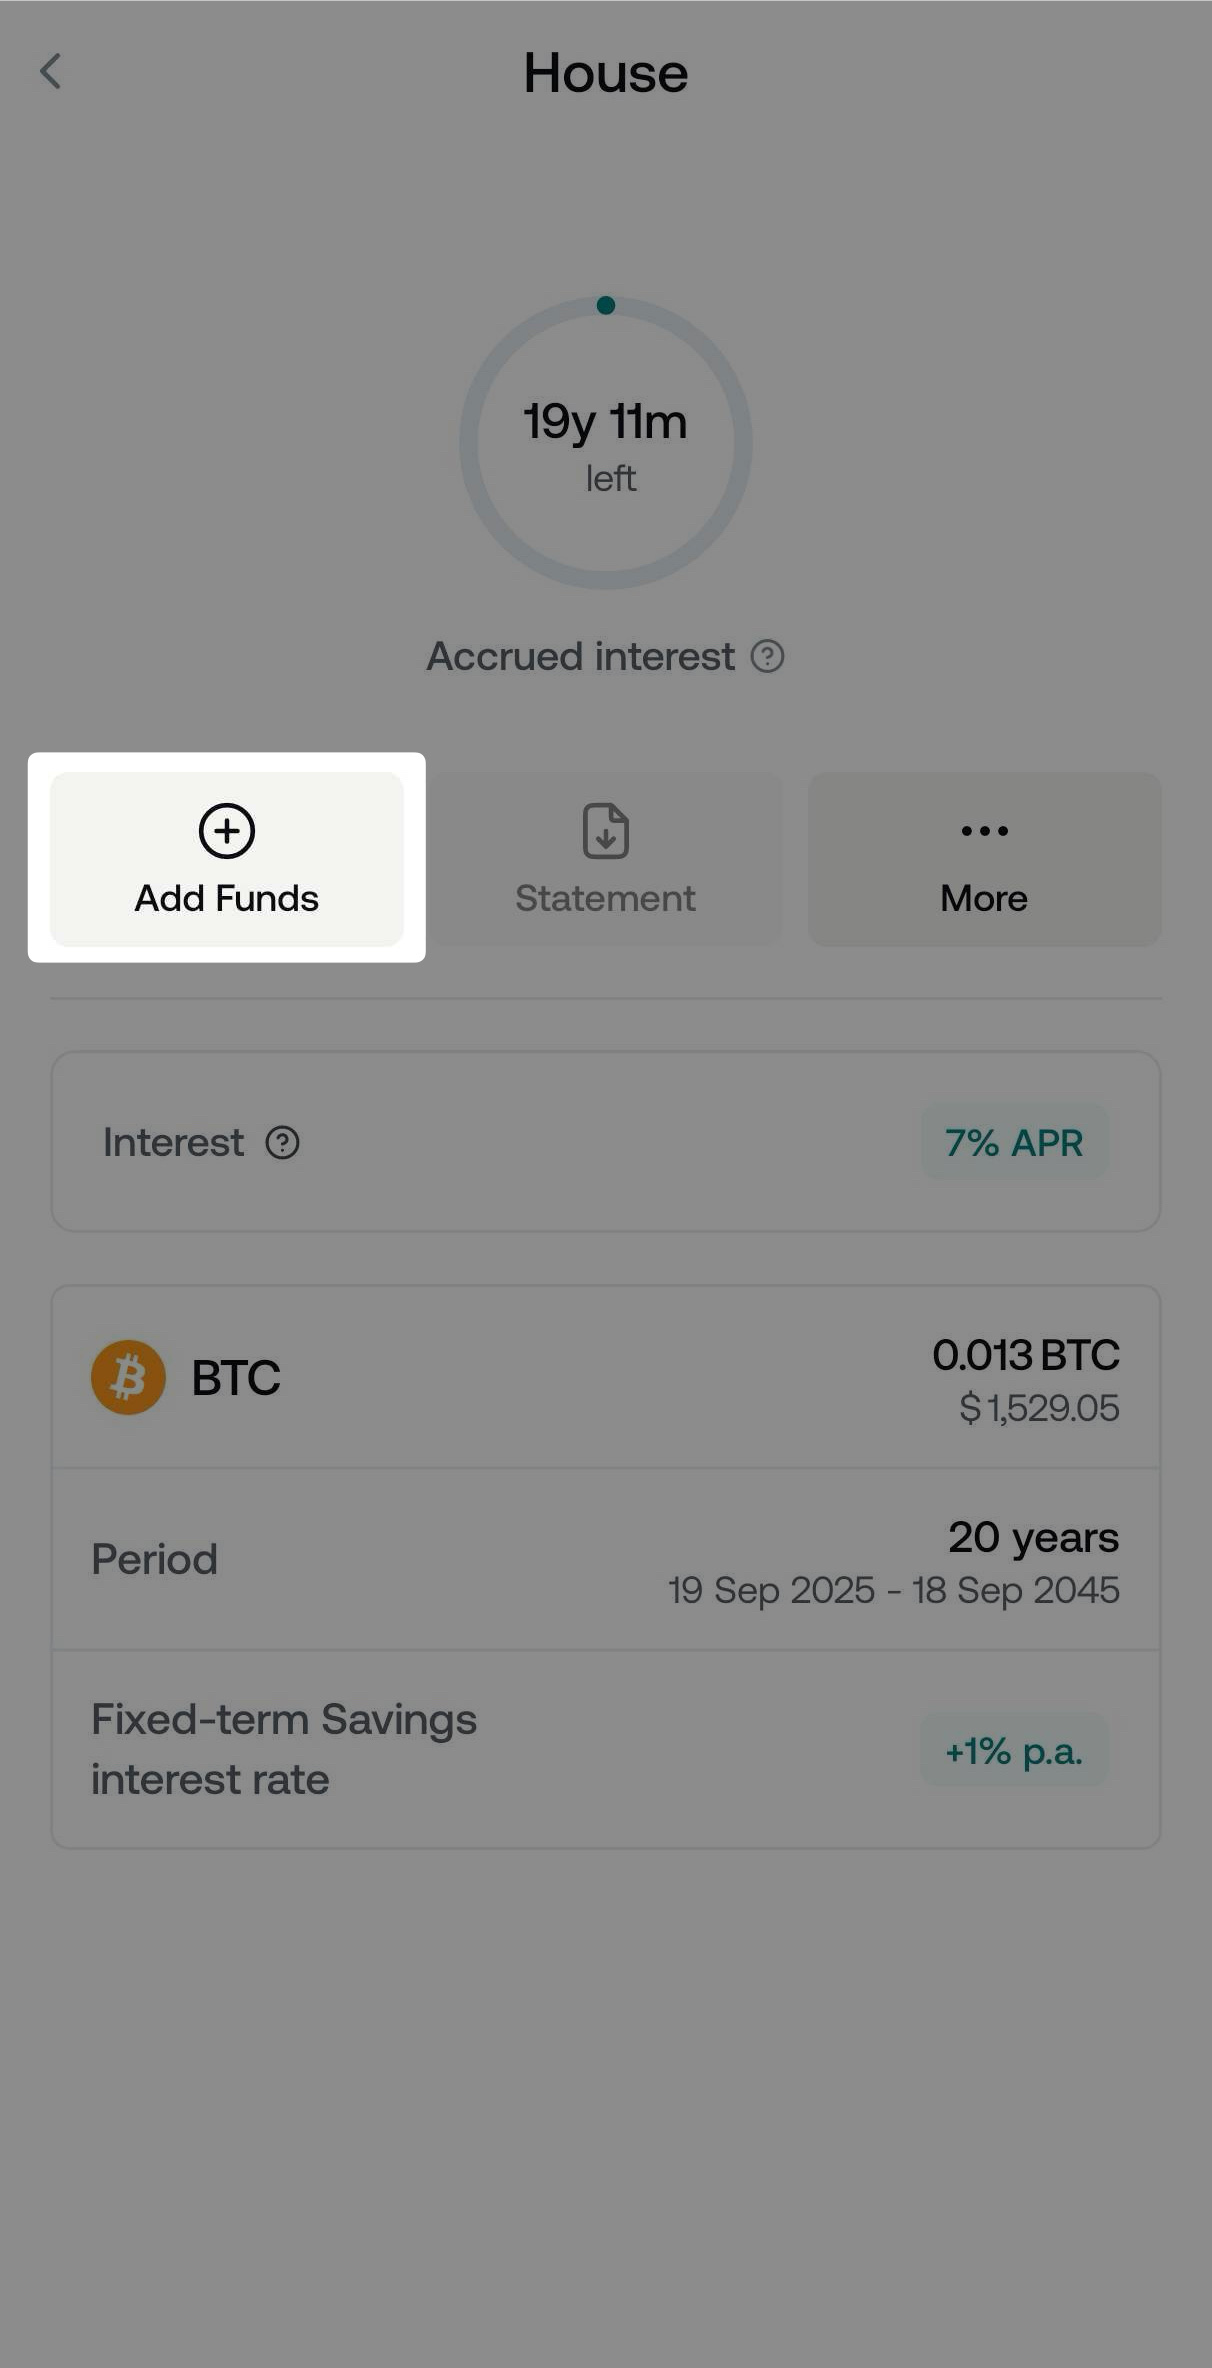Click the 7% APR badge
The width and height of the screenshot is (1212, 2368).
tap(1013, 1142)
